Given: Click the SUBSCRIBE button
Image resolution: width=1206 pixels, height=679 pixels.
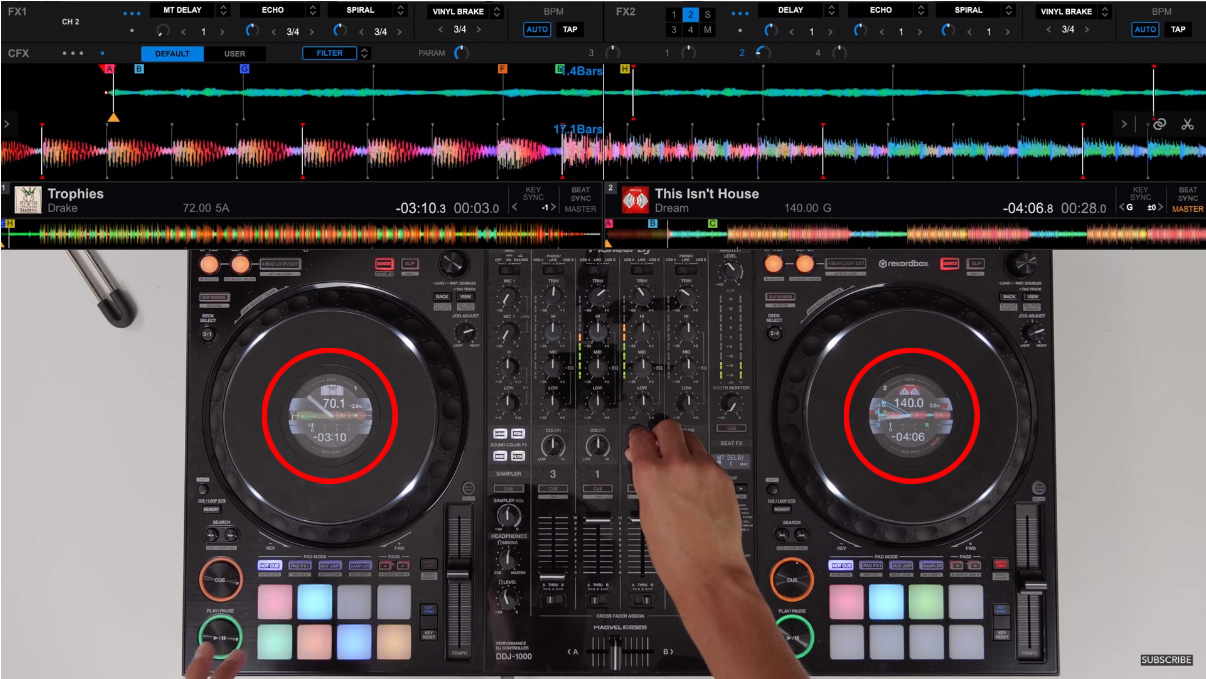Looking at the screenshot, I should click(x=1166, y=658).
